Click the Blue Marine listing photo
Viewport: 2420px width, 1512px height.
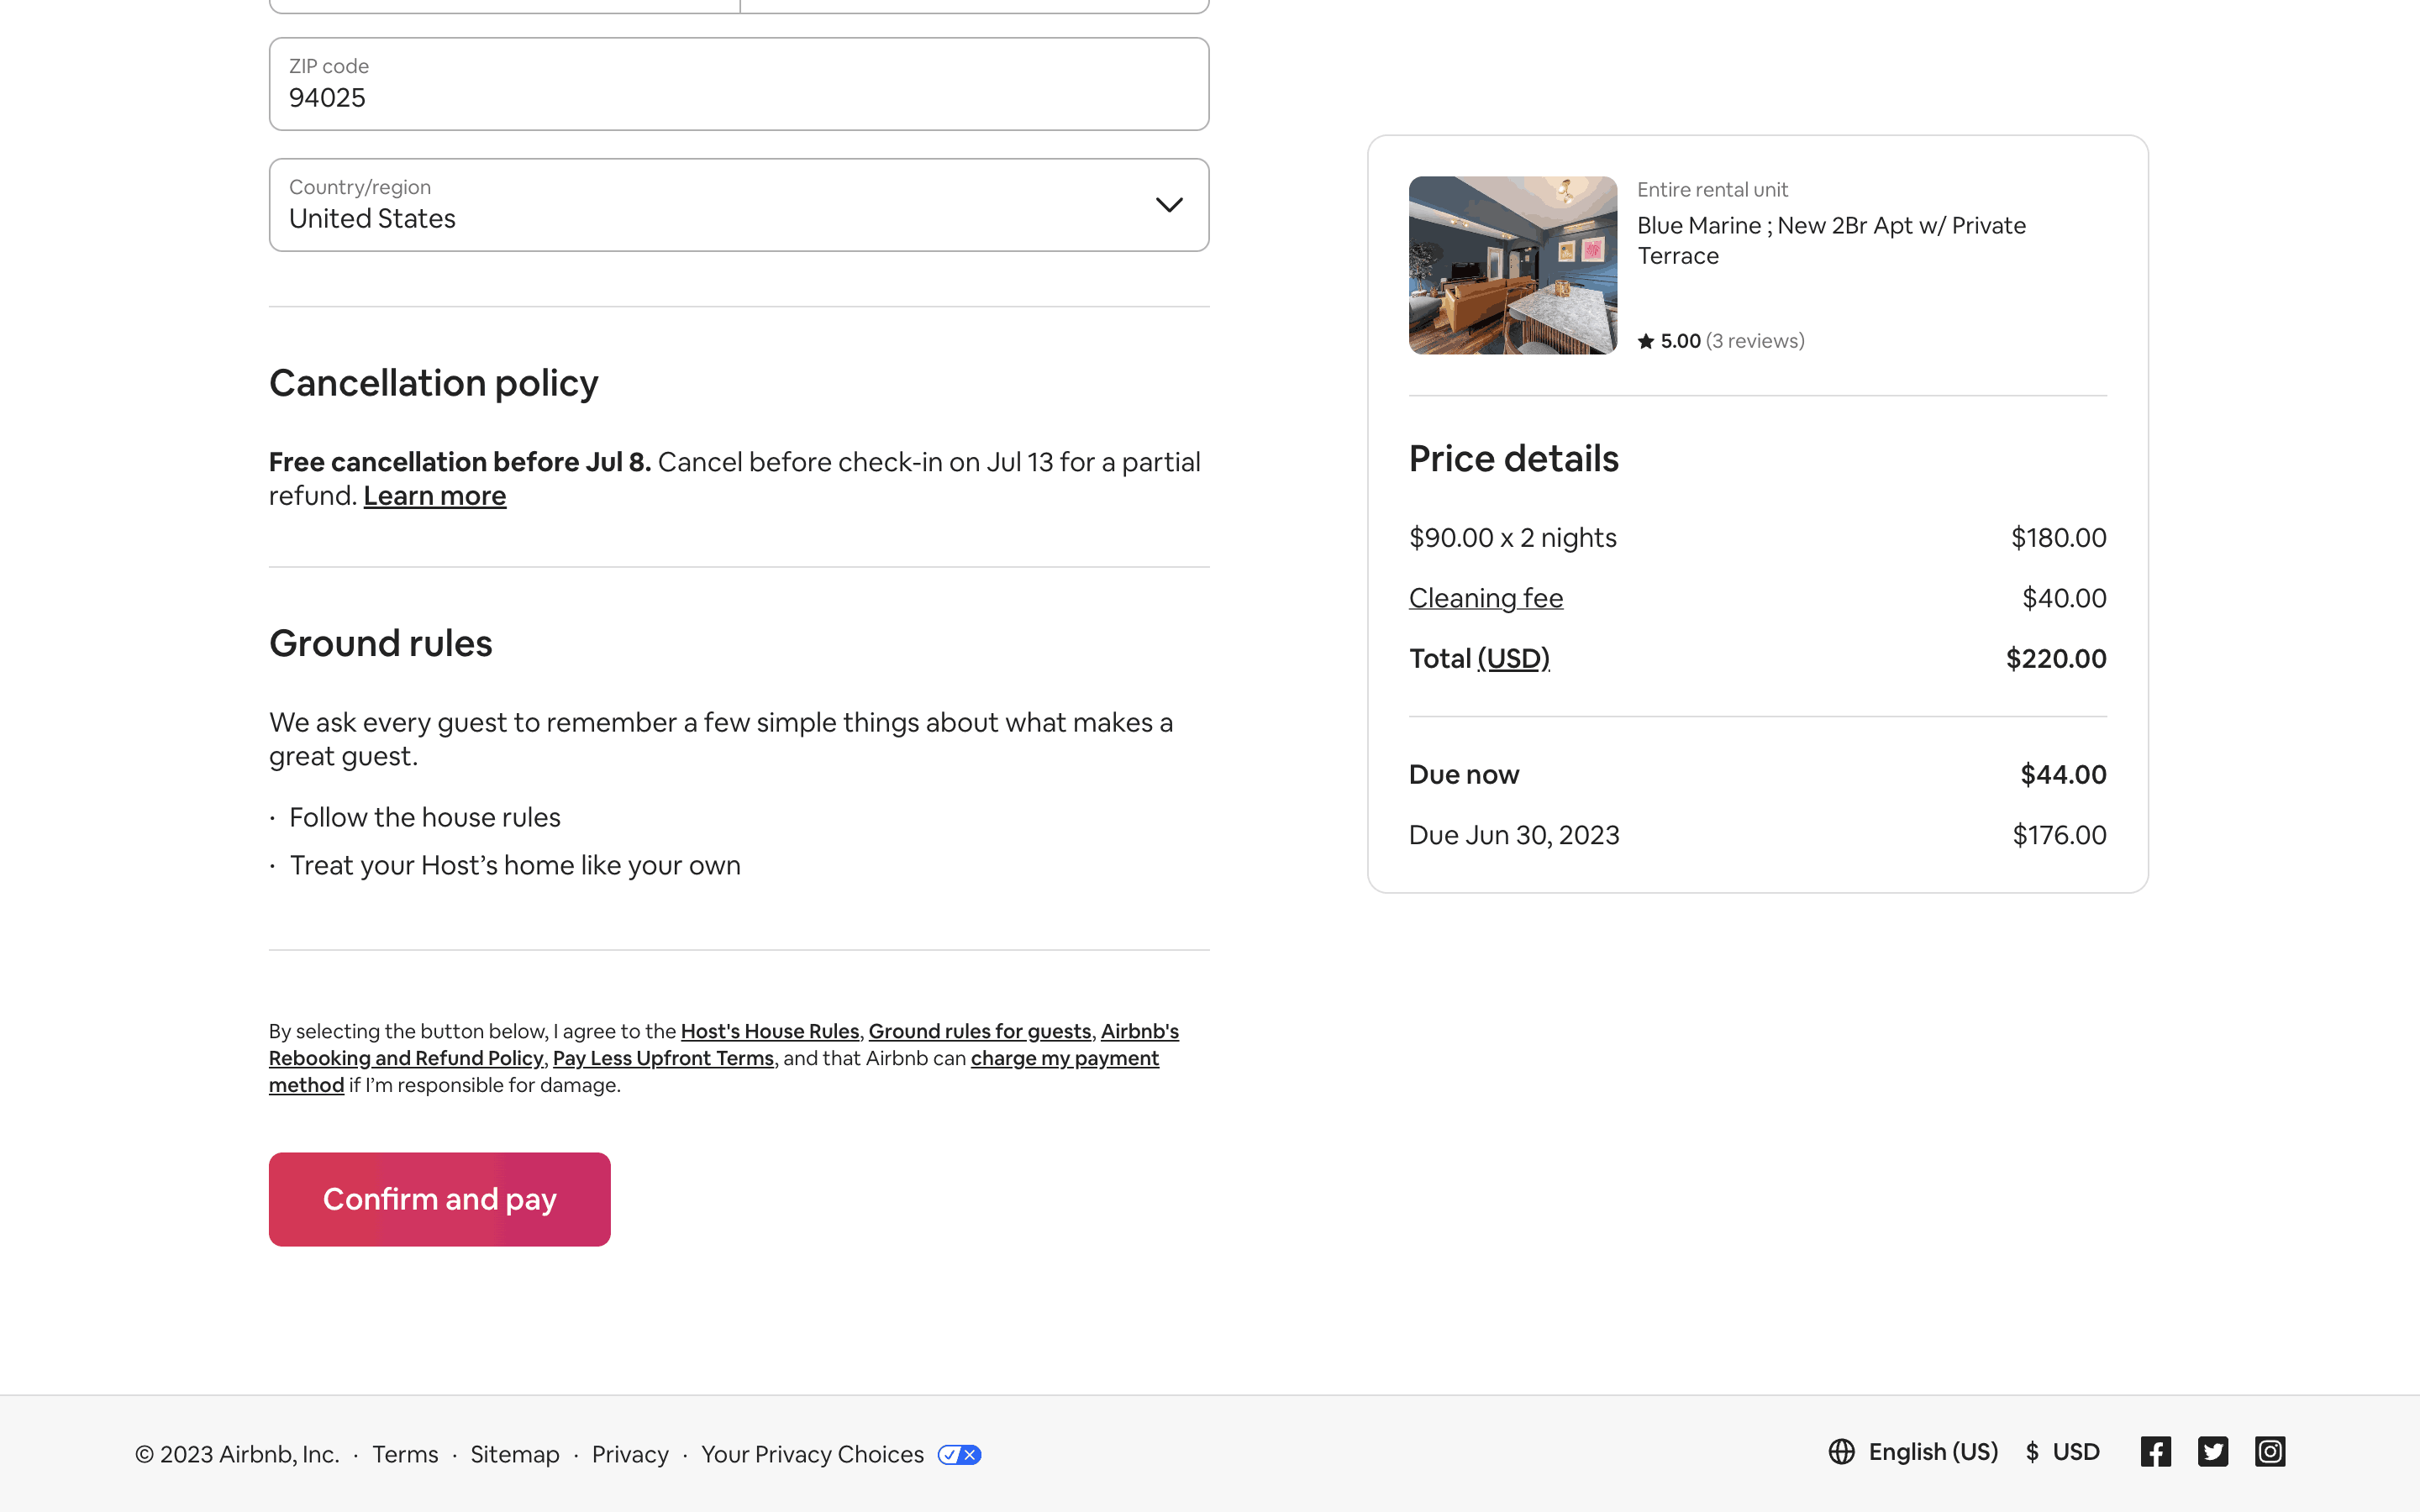(1512, 265)
